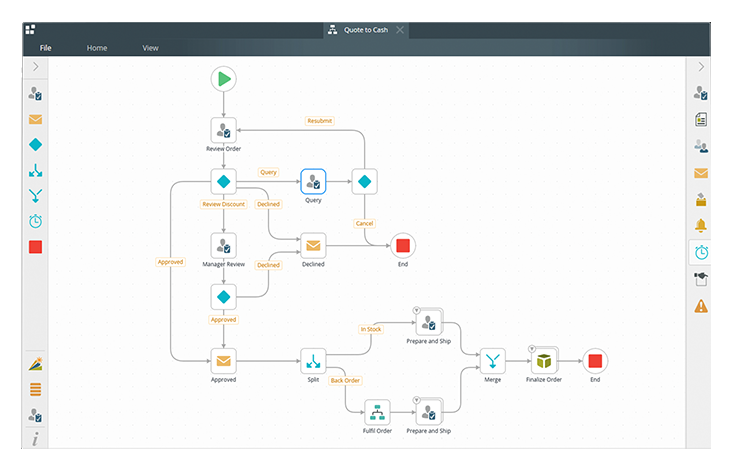Screen dimensions: 732x471
Task: Click the green Start node
Action: (x=224, y=79)
